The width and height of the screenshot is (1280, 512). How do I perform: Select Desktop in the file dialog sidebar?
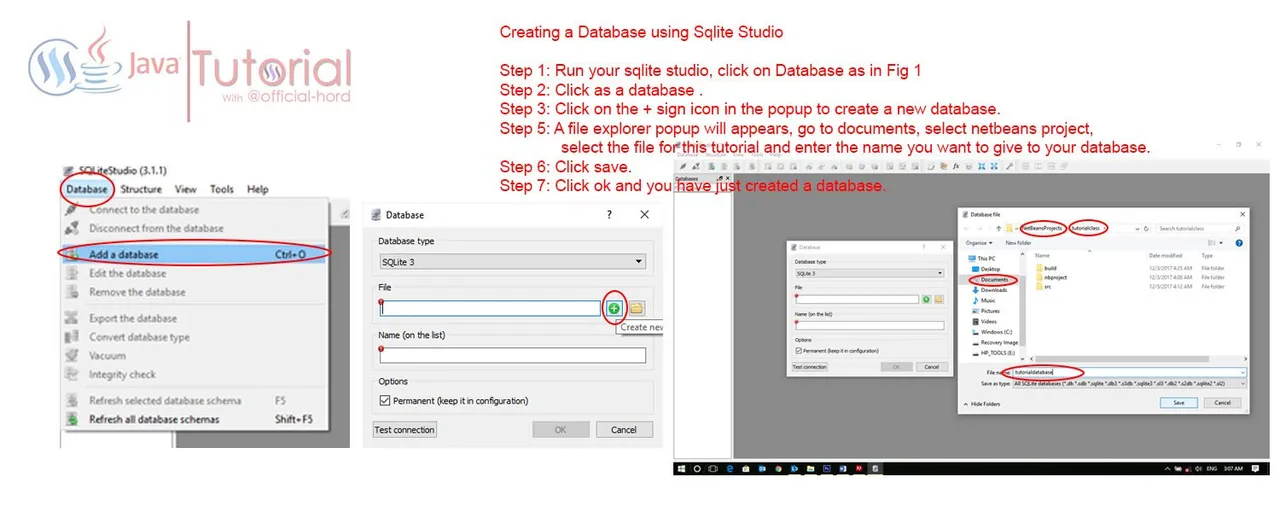tap(990, 269)
